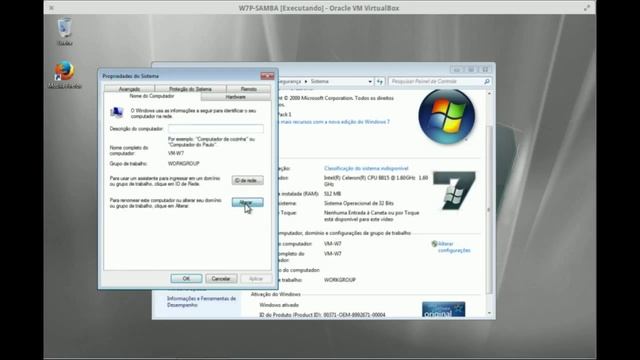Click the shield icon beside Alterar configurações
The width and height of the screenshot is (640, 360).
pos(434,244)
